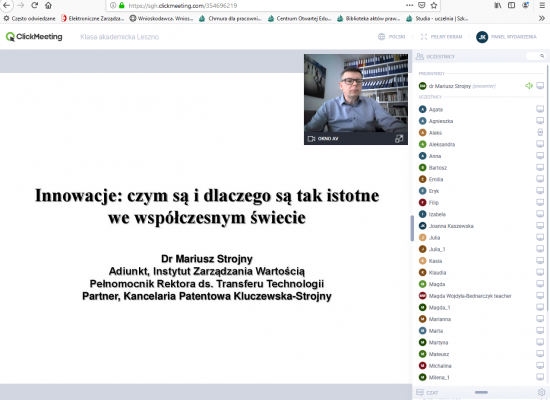
Task: Open the Firefox hamburger menu
Action: coord(542,5)
